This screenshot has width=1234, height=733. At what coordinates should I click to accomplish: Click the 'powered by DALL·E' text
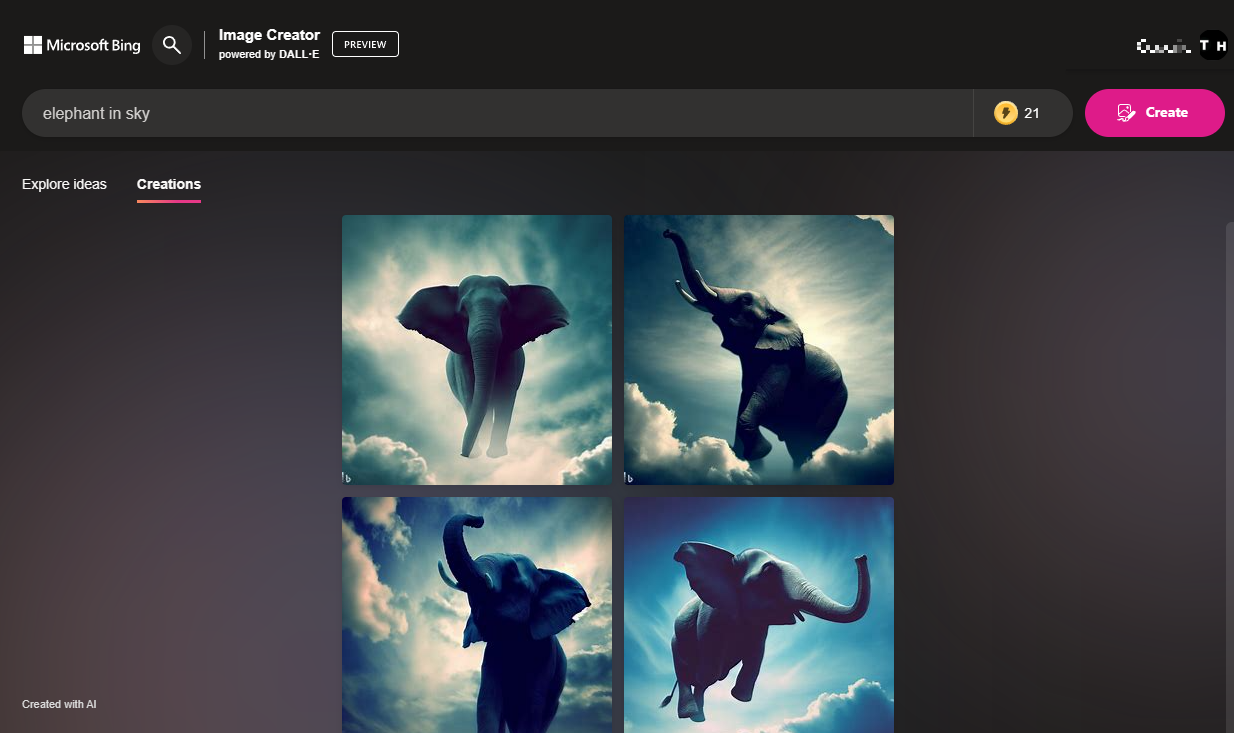269,55
